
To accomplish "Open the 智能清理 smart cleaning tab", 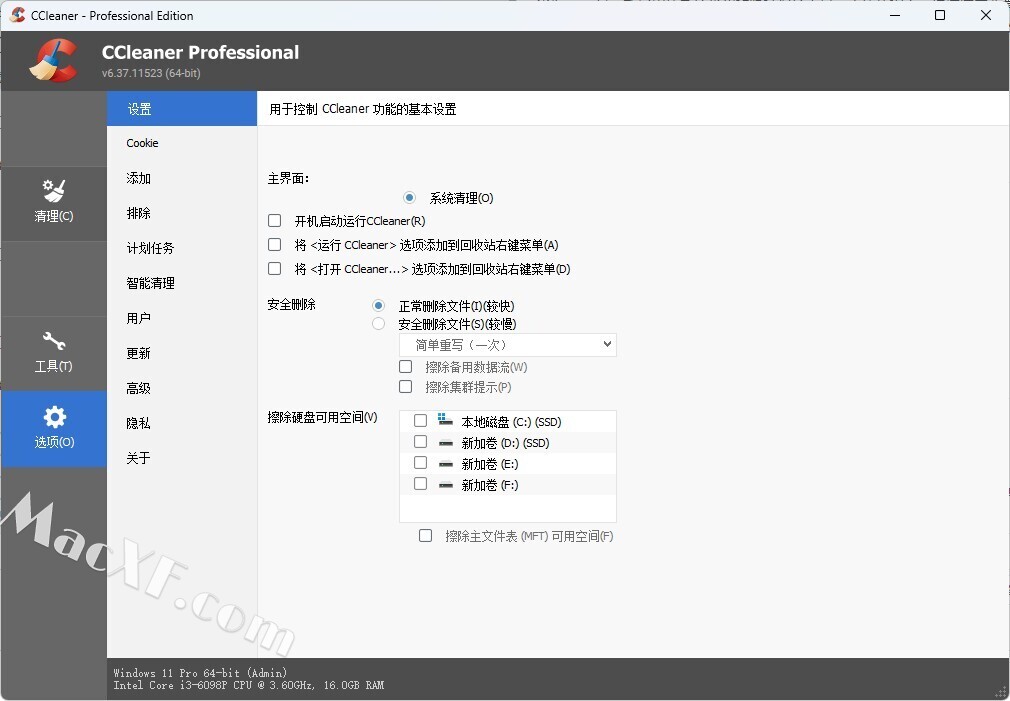I will click(182, 283).
